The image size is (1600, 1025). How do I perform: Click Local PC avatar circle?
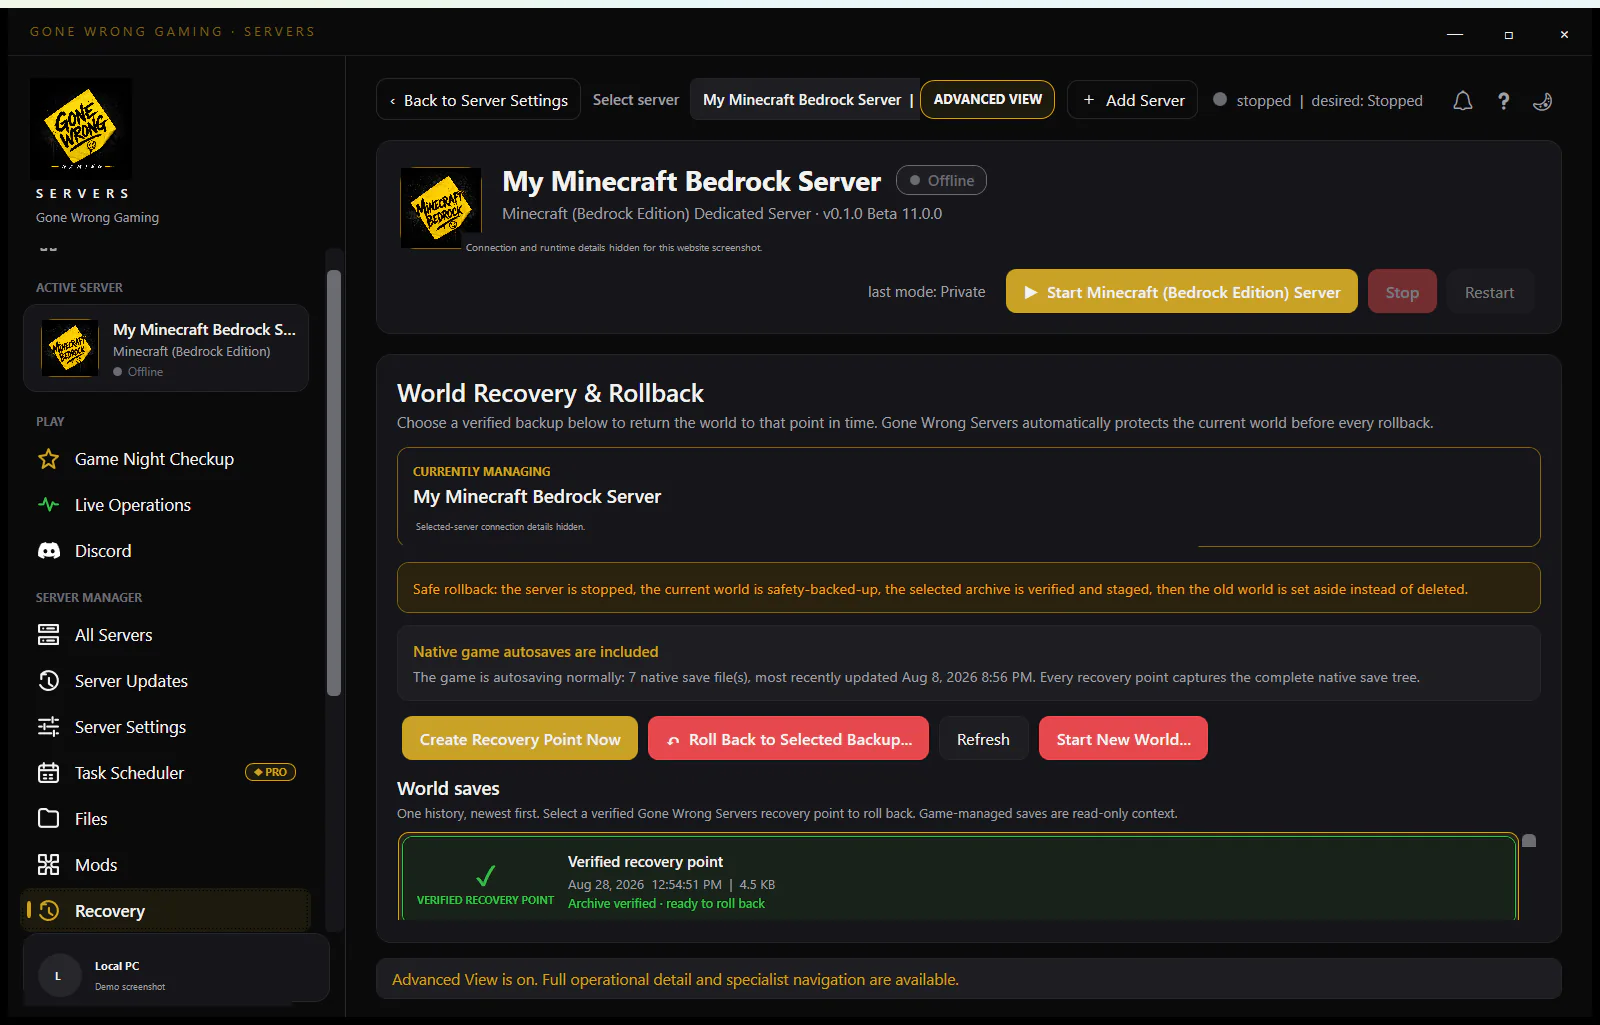[x=58, y=976]
